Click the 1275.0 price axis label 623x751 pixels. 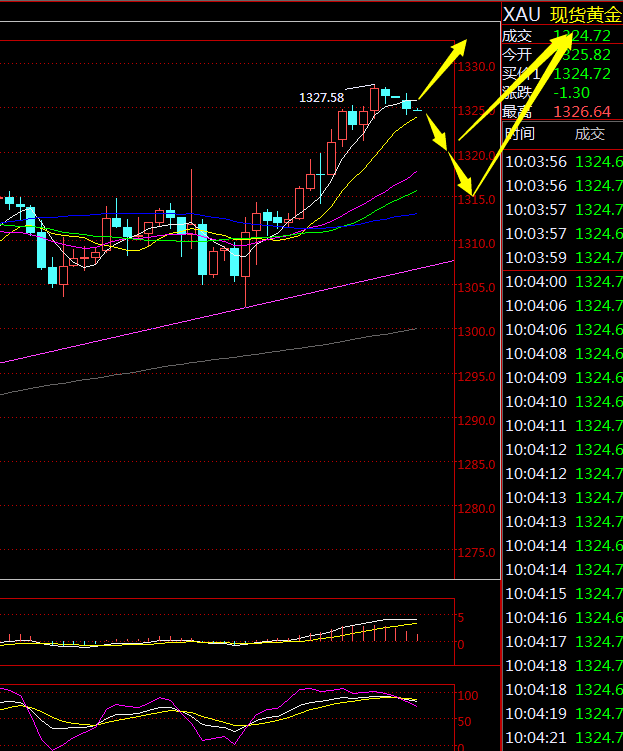click(476, 553)
